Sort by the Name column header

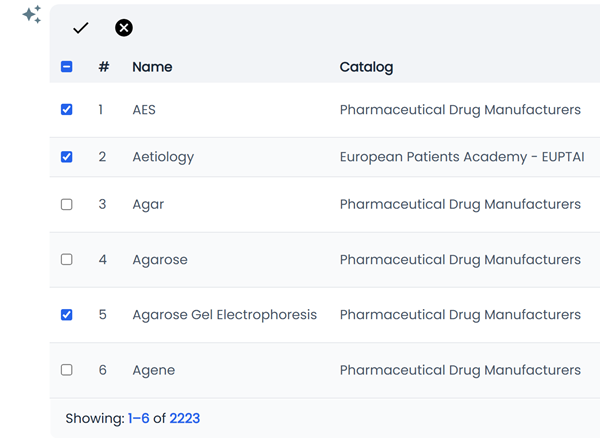click(x=152, y=67)
